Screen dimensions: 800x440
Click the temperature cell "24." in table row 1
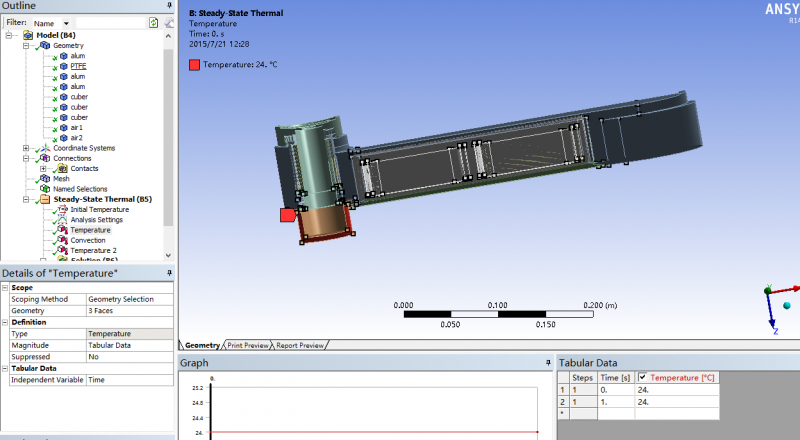[x=677, y=390]
